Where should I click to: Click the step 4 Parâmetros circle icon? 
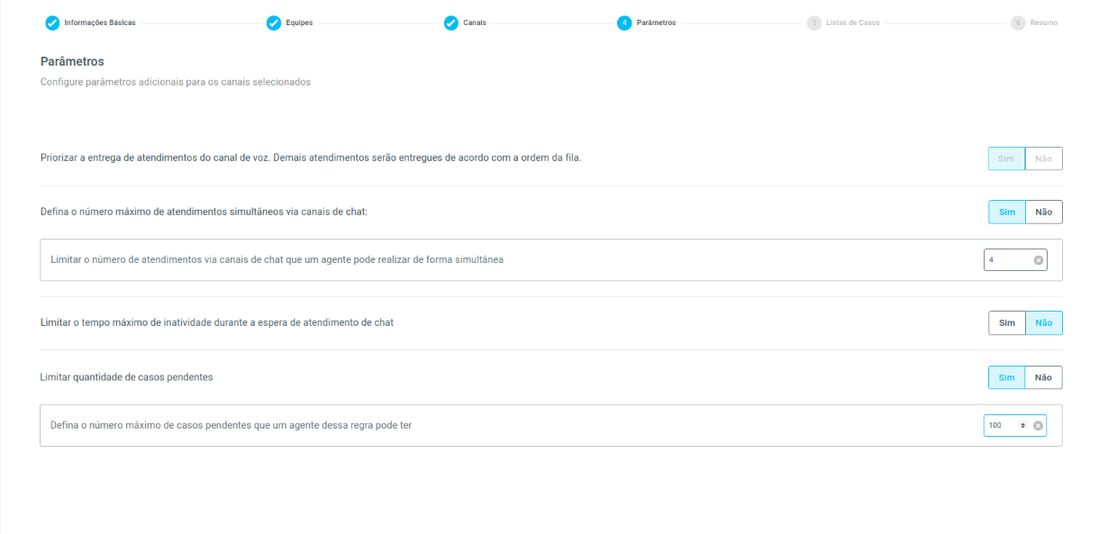pyautogui.click(x=624, y=23)
